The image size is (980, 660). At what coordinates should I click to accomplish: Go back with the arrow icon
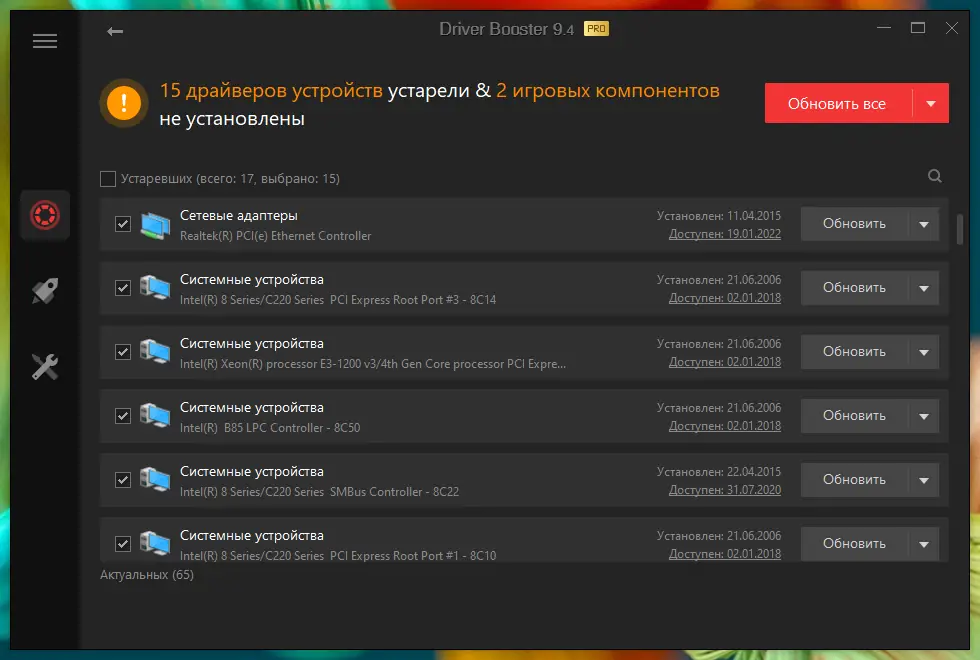[115, 31]
